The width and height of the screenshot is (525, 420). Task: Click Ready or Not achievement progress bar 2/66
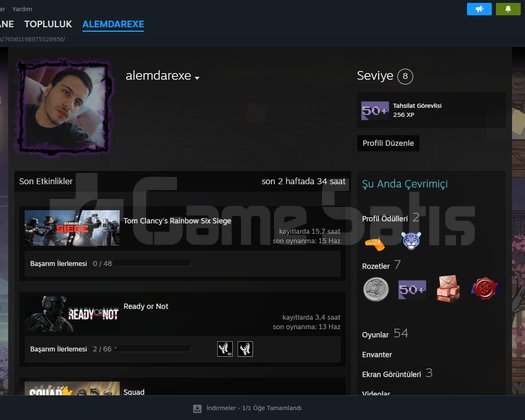(x=152, y=349)
